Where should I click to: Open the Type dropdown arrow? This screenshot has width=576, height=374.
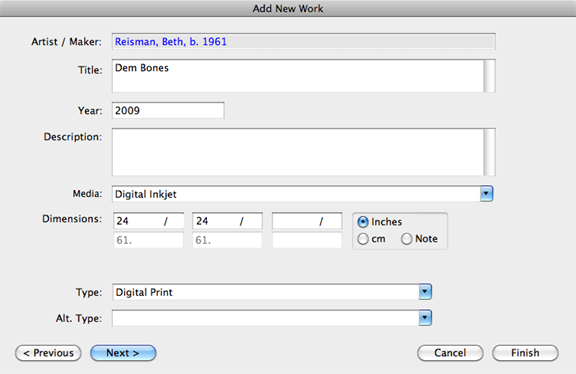[x=425, y=292]
